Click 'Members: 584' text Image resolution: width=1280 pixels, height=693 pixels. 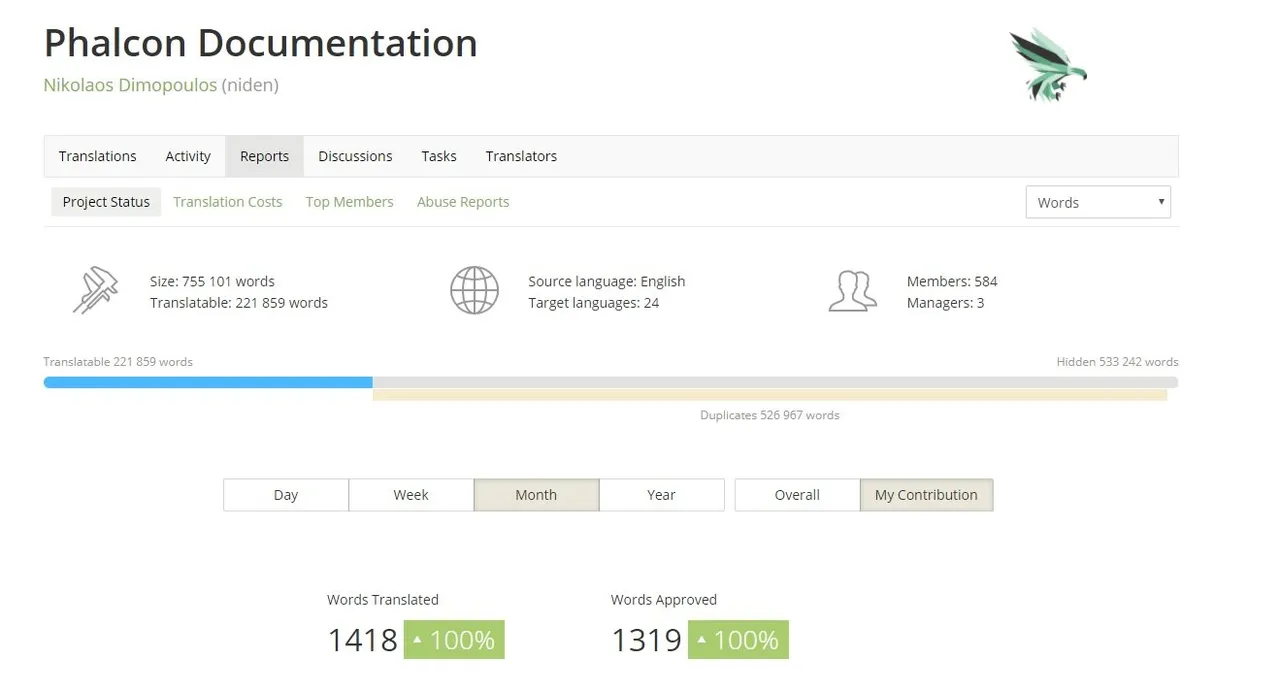[952, 281]
